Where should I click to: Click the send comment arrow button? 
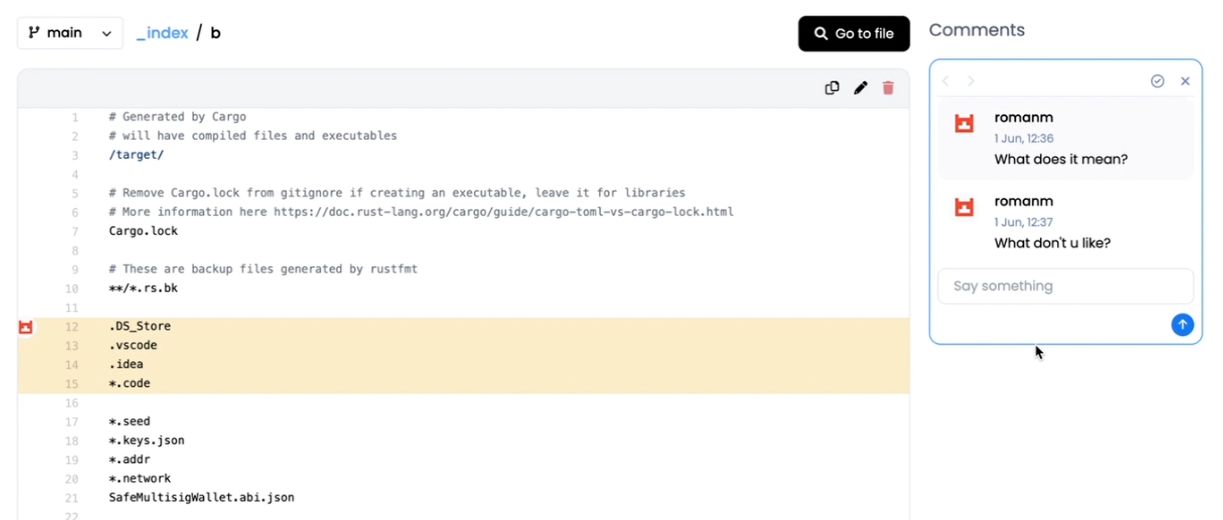pos(1182,324)
